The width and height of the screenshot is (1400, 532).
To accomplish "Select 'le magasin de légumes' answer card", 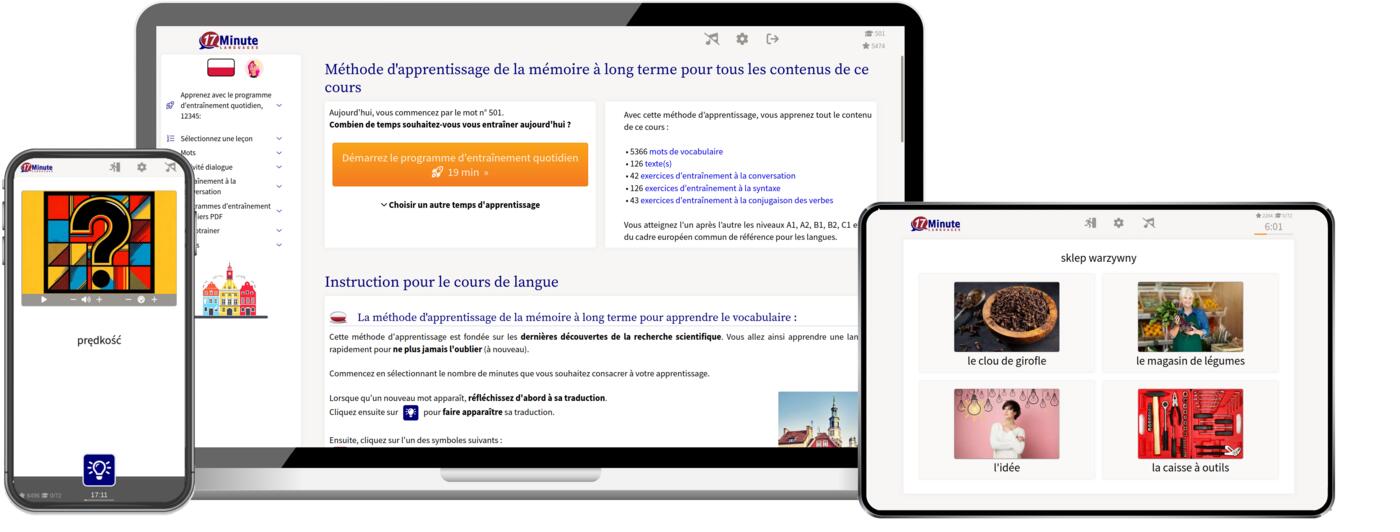I will coord(1190,325).
